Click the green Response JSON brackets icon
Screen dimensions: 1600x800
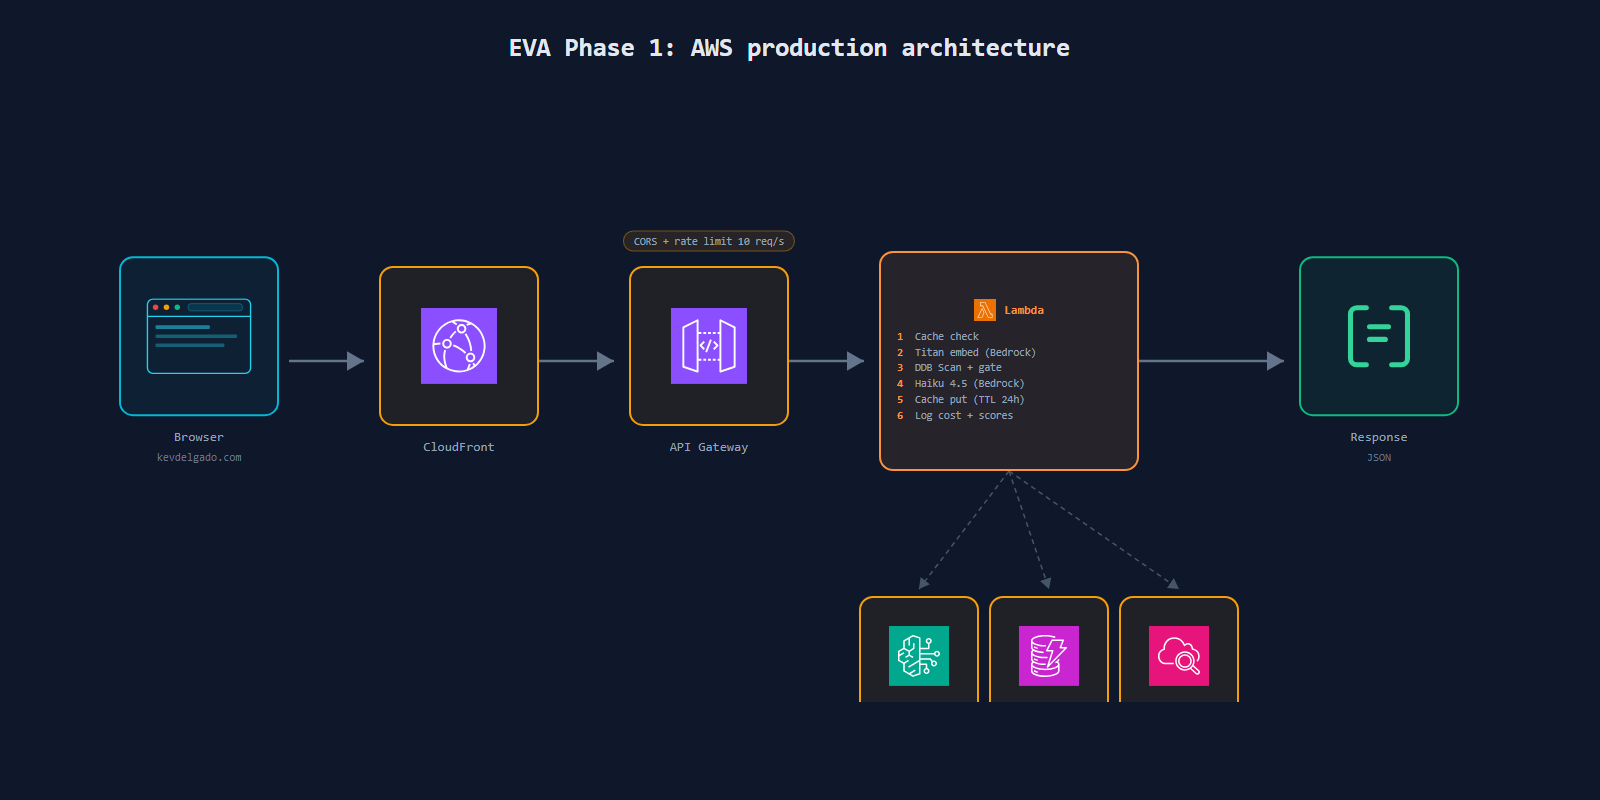[x=1379, y=336]
